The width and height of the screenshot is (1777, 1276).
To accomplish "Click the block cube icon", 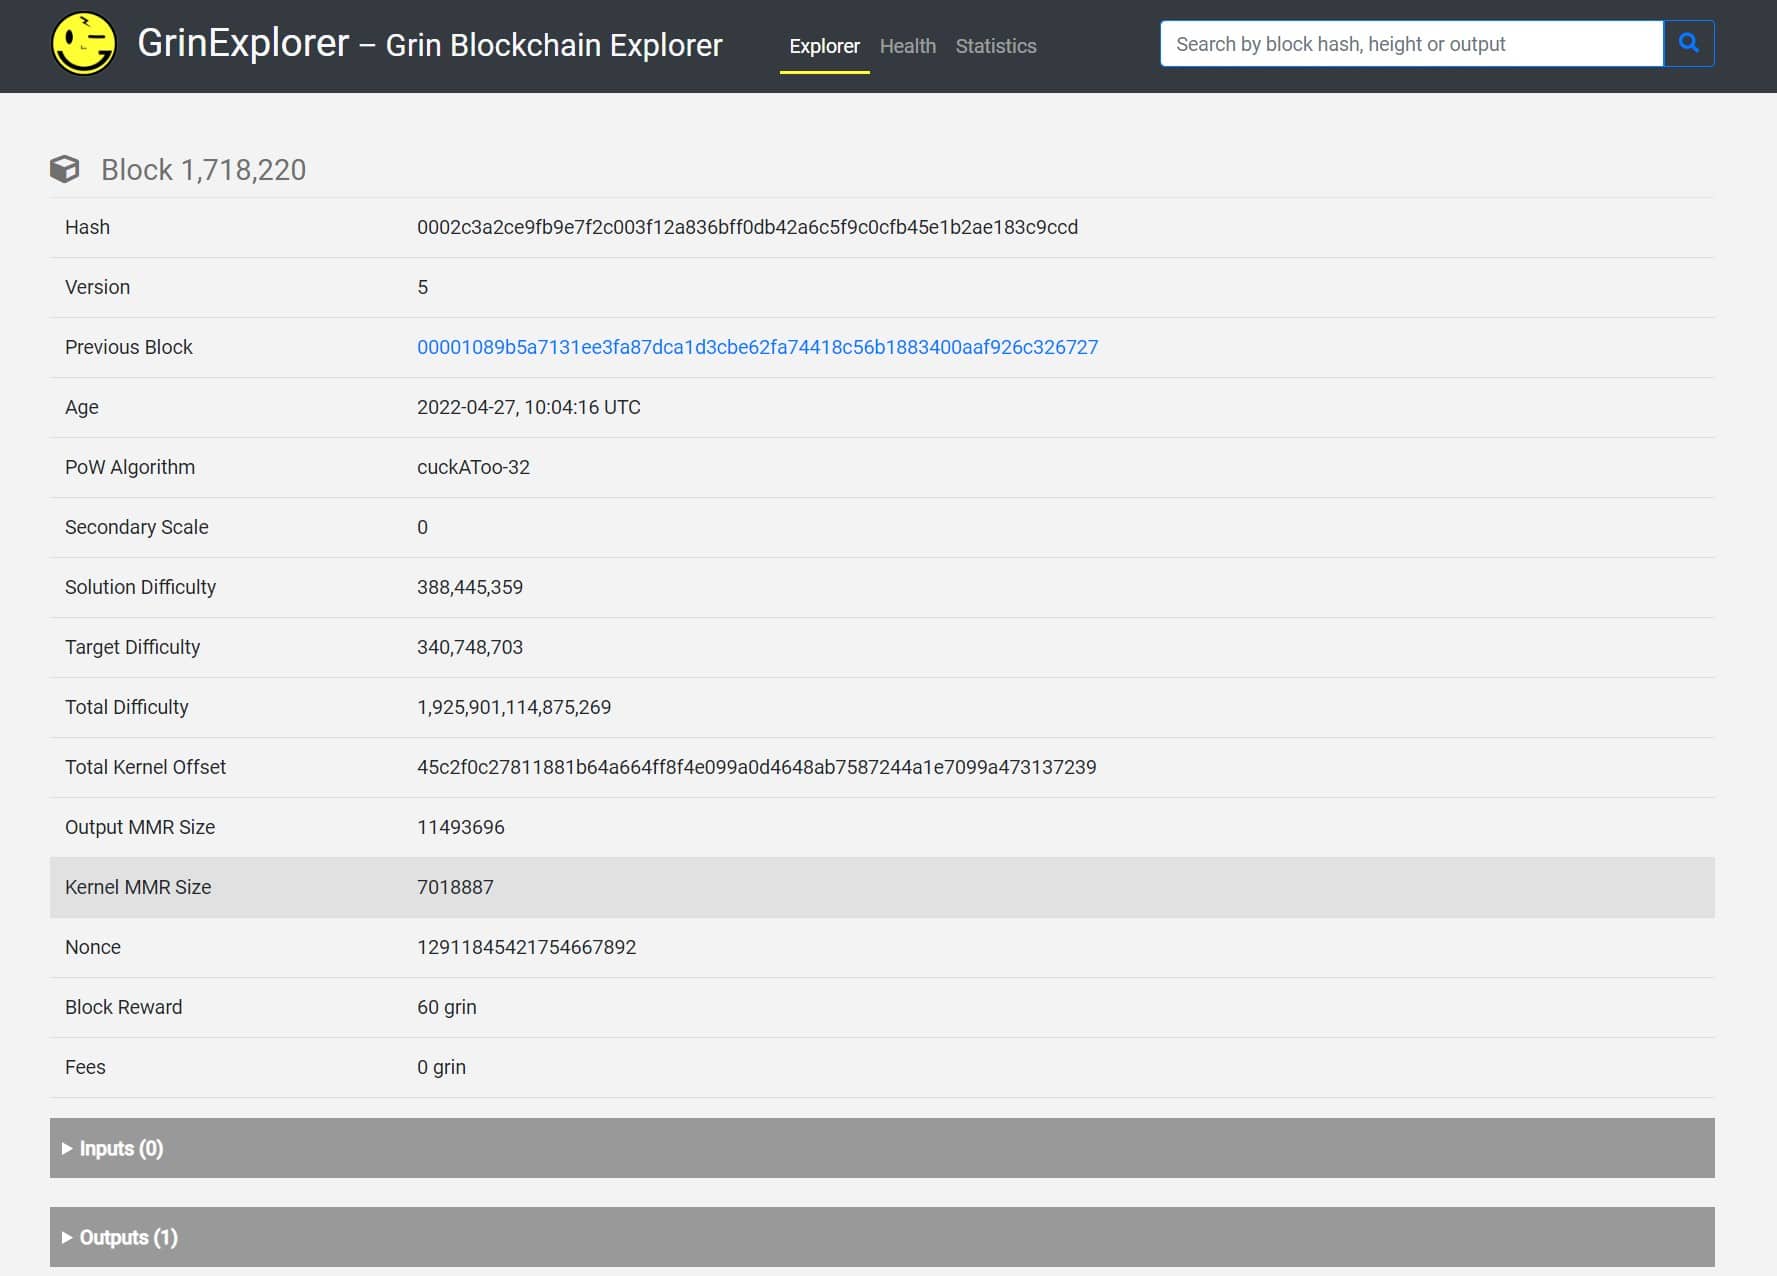I will [65, 169].
